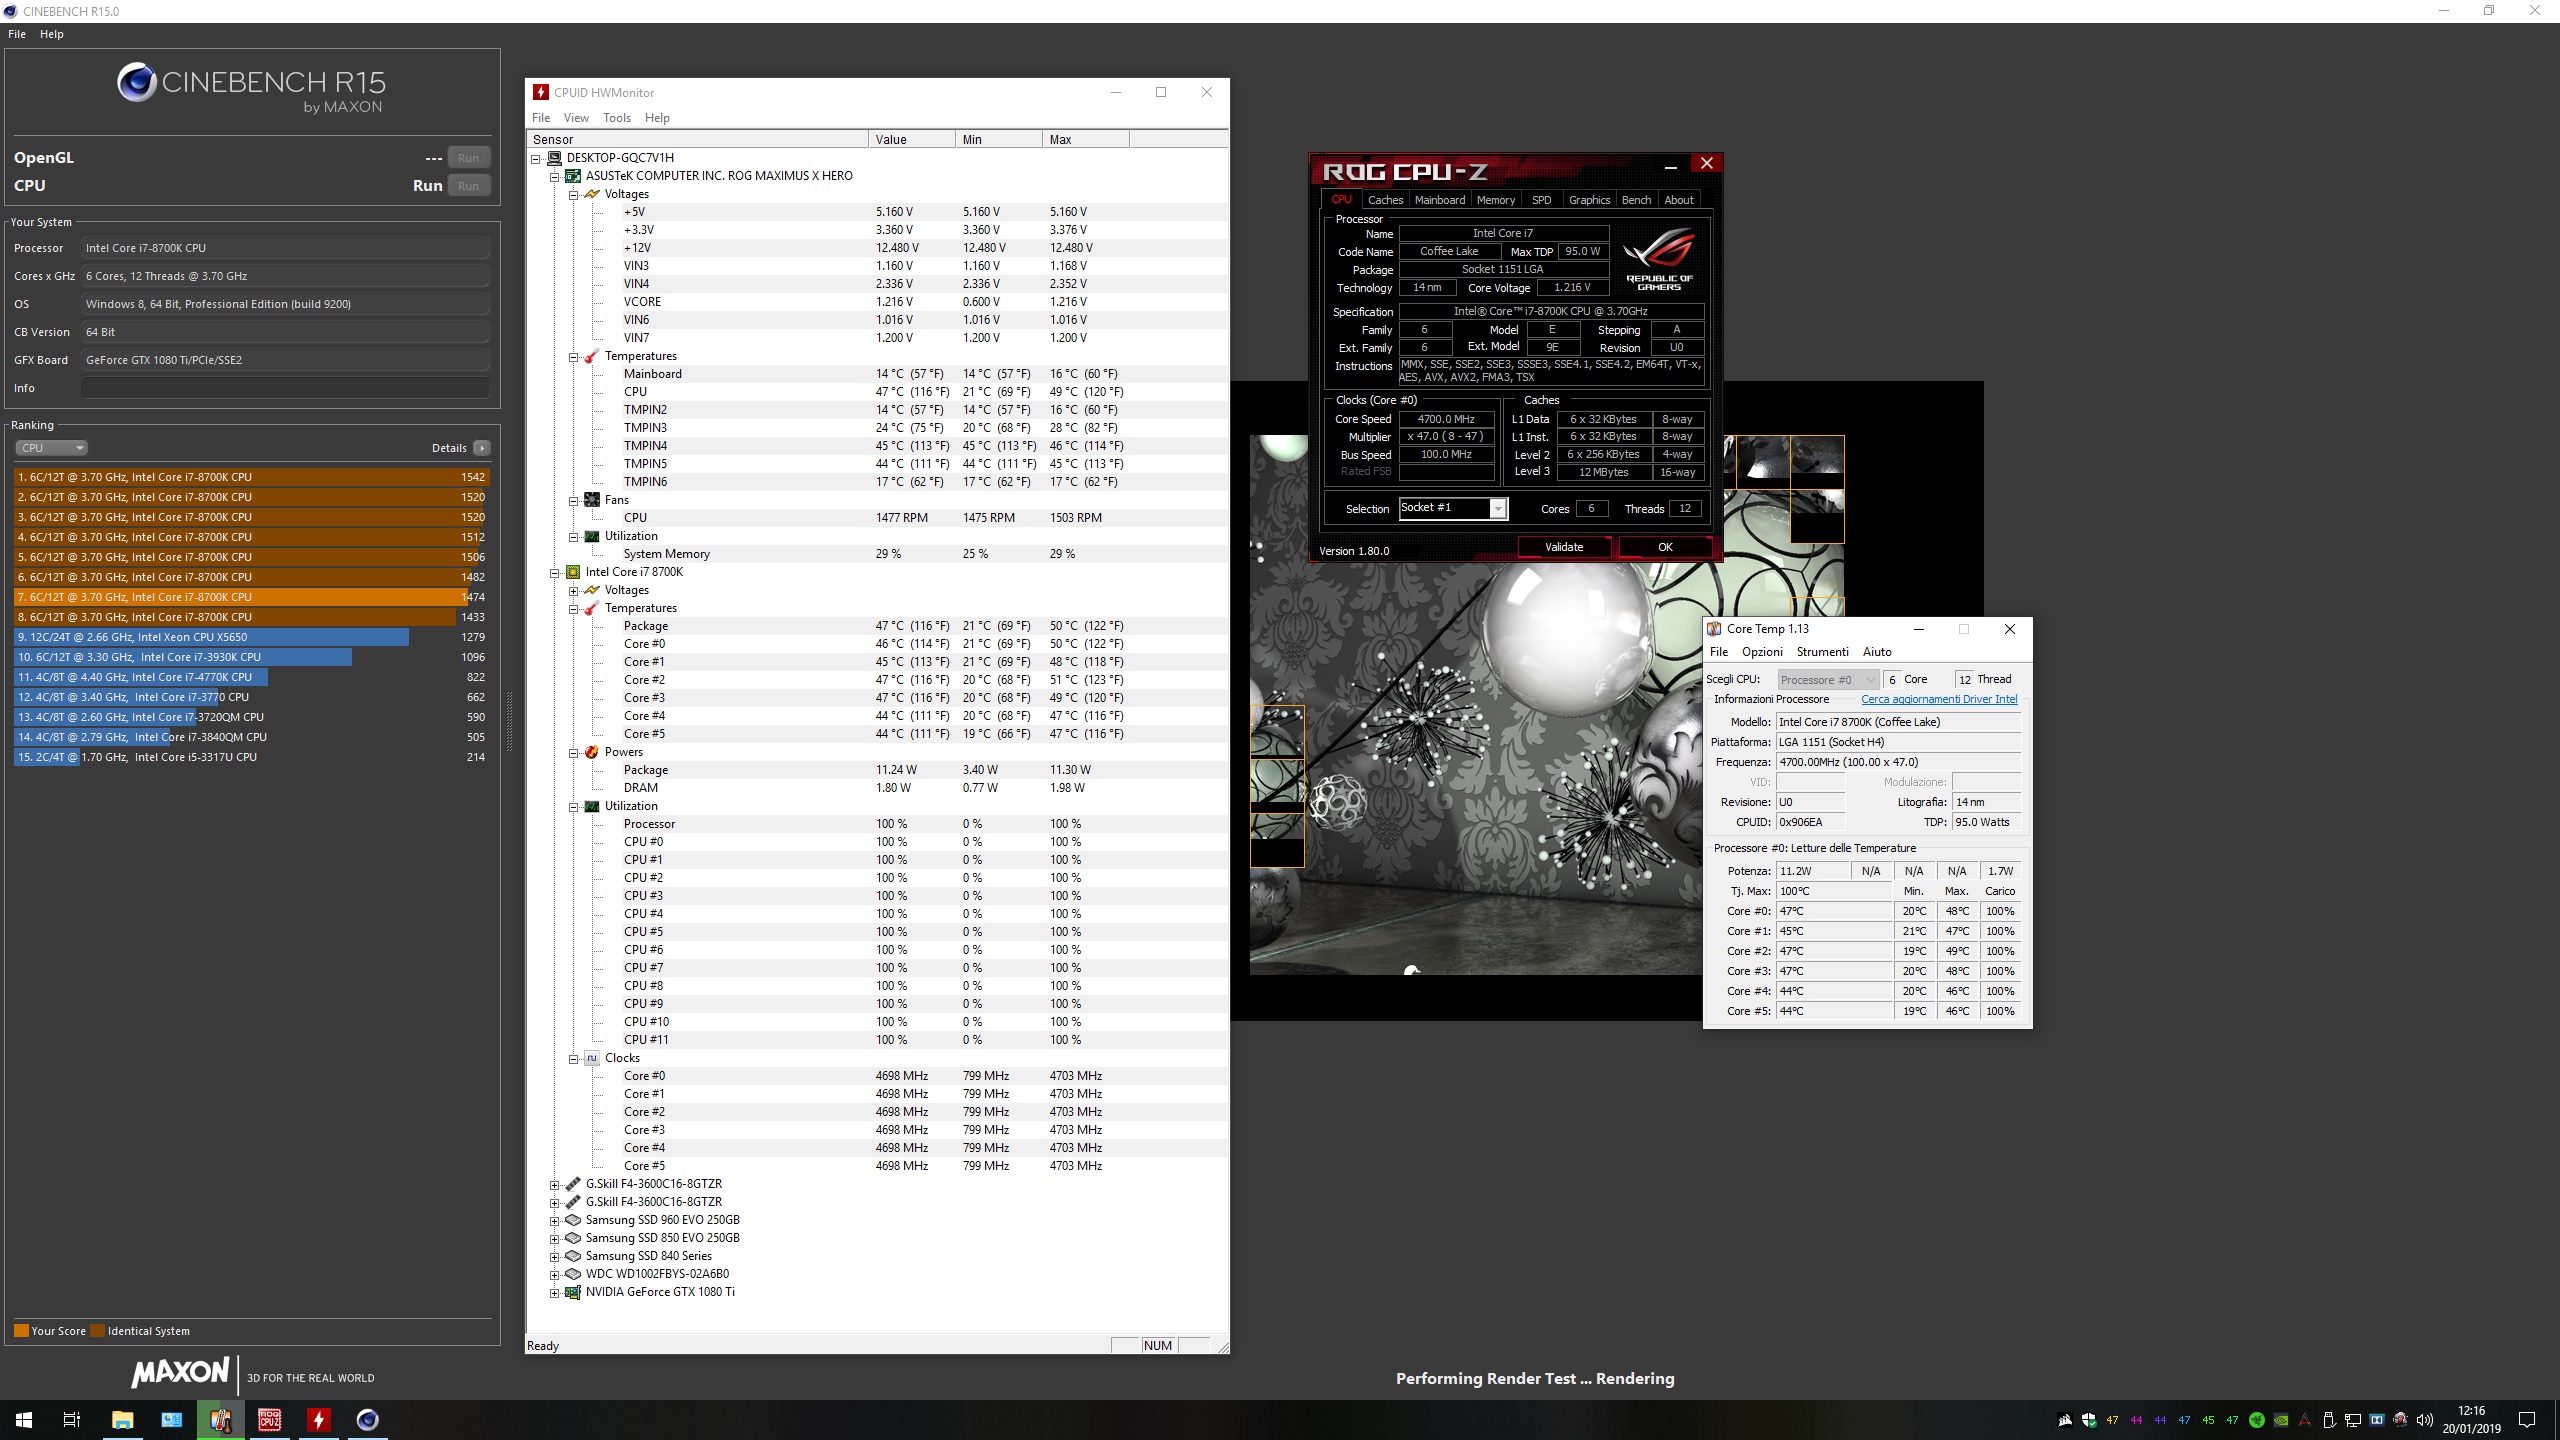Open the volume control in the tray

click(2425, 1420)
